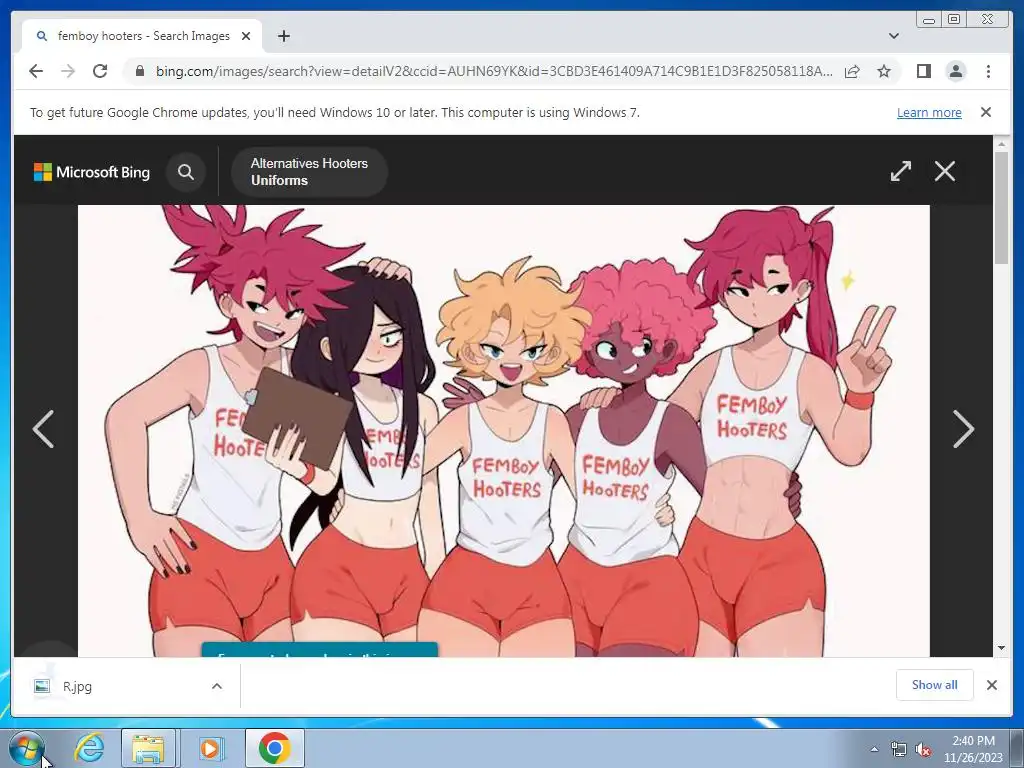Launch Internet Explorer from taskbar
The image size is (1024, 768).
click(x=89, y=748)
